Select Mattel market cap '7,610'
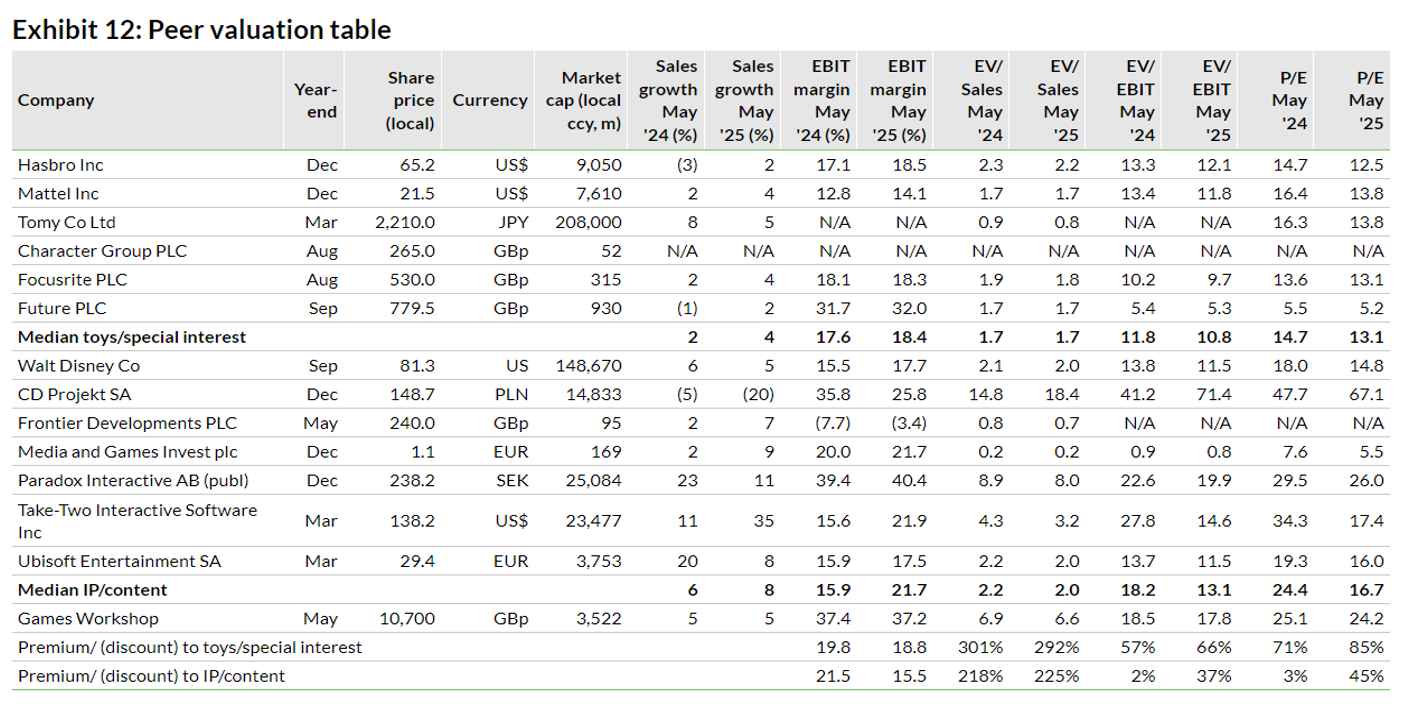The width and height of the screenshot is (1402, 706). point(600,193)
